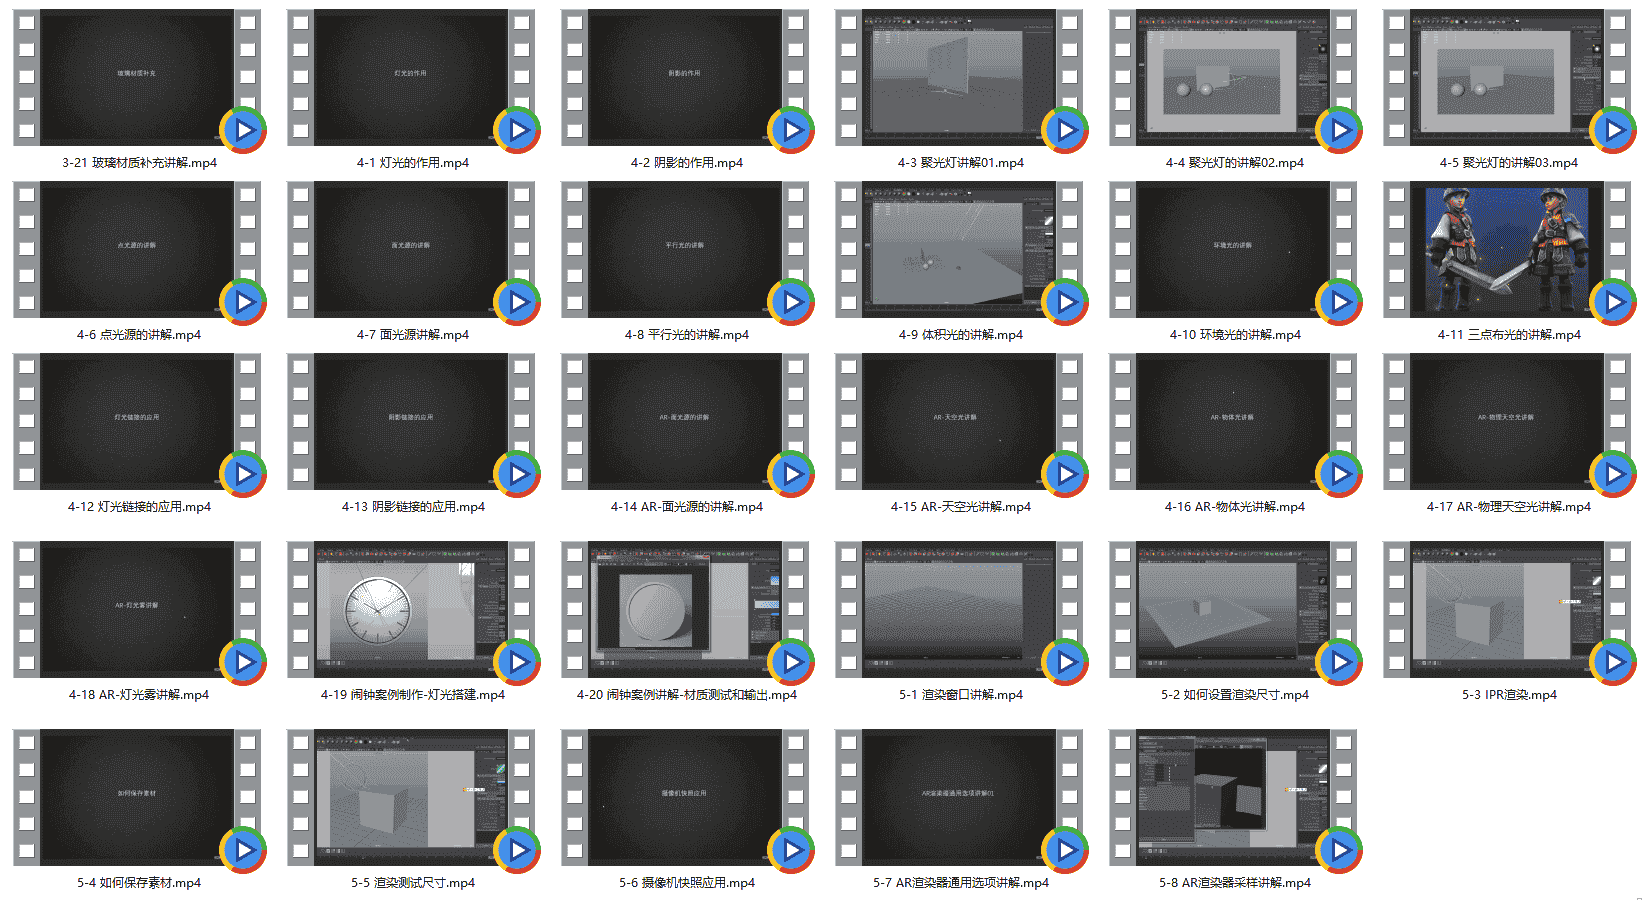Click the file name 5-1 渲染窗口讲解.mp4
Screen dimensions: 1650x900
click(x=961, y=695)
